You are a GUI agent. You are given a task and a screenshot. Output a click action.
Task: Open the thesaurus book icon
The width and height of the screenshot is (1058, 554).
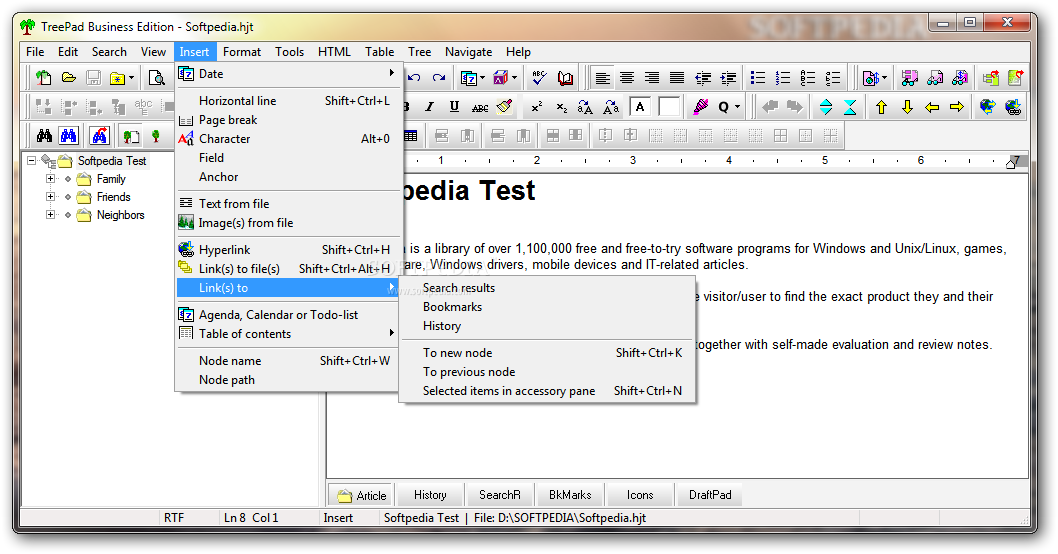[x=565, y=78]
